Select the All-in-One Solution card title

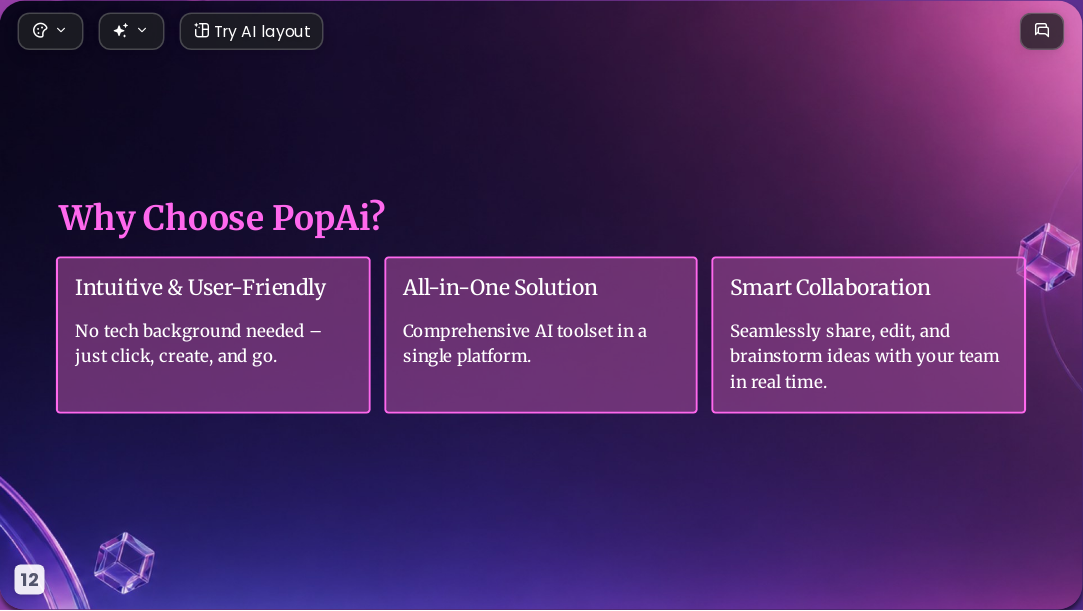tap(500, 287)
